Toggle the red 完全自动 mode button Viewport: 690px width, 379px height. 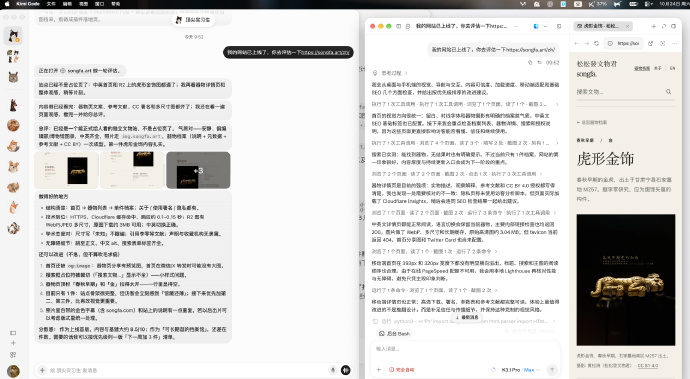(401, 370)
